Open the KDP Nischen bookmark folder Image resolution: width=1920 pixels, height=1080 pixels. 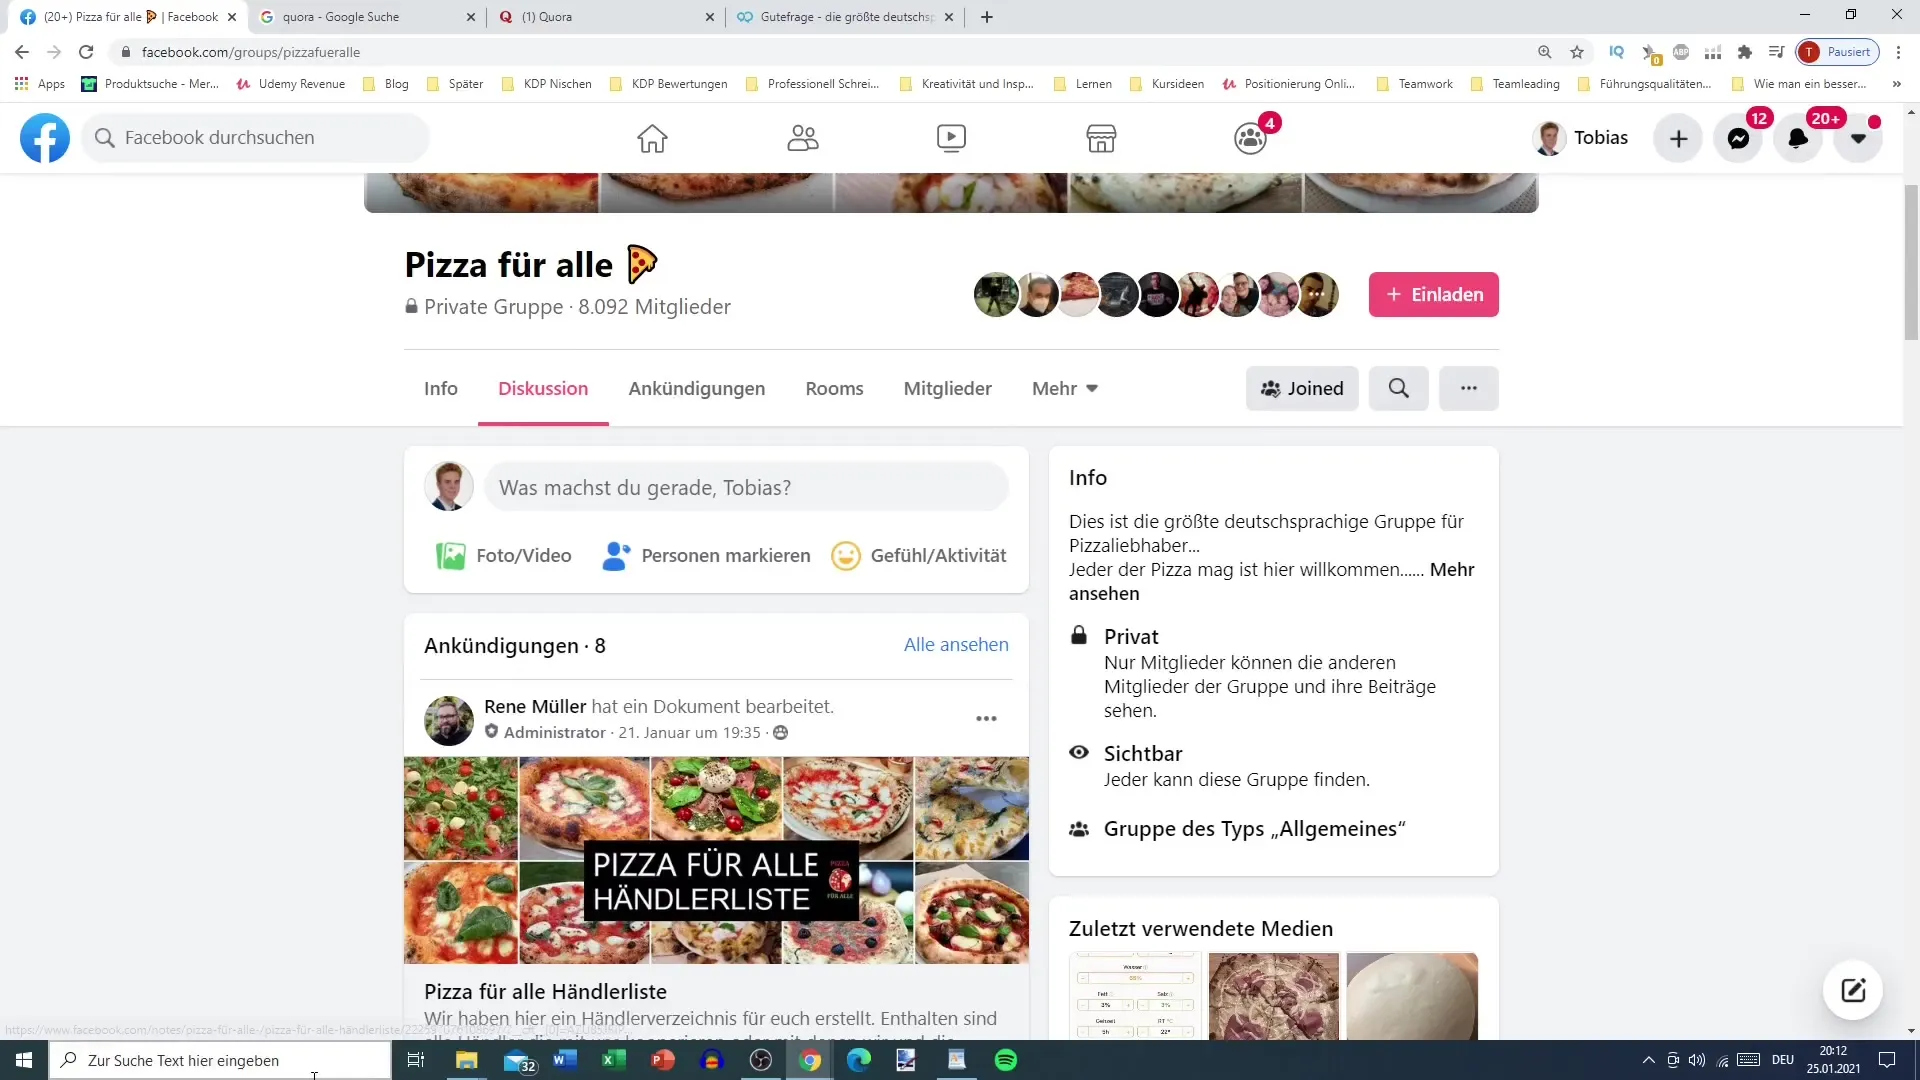(x=546, y=84)
